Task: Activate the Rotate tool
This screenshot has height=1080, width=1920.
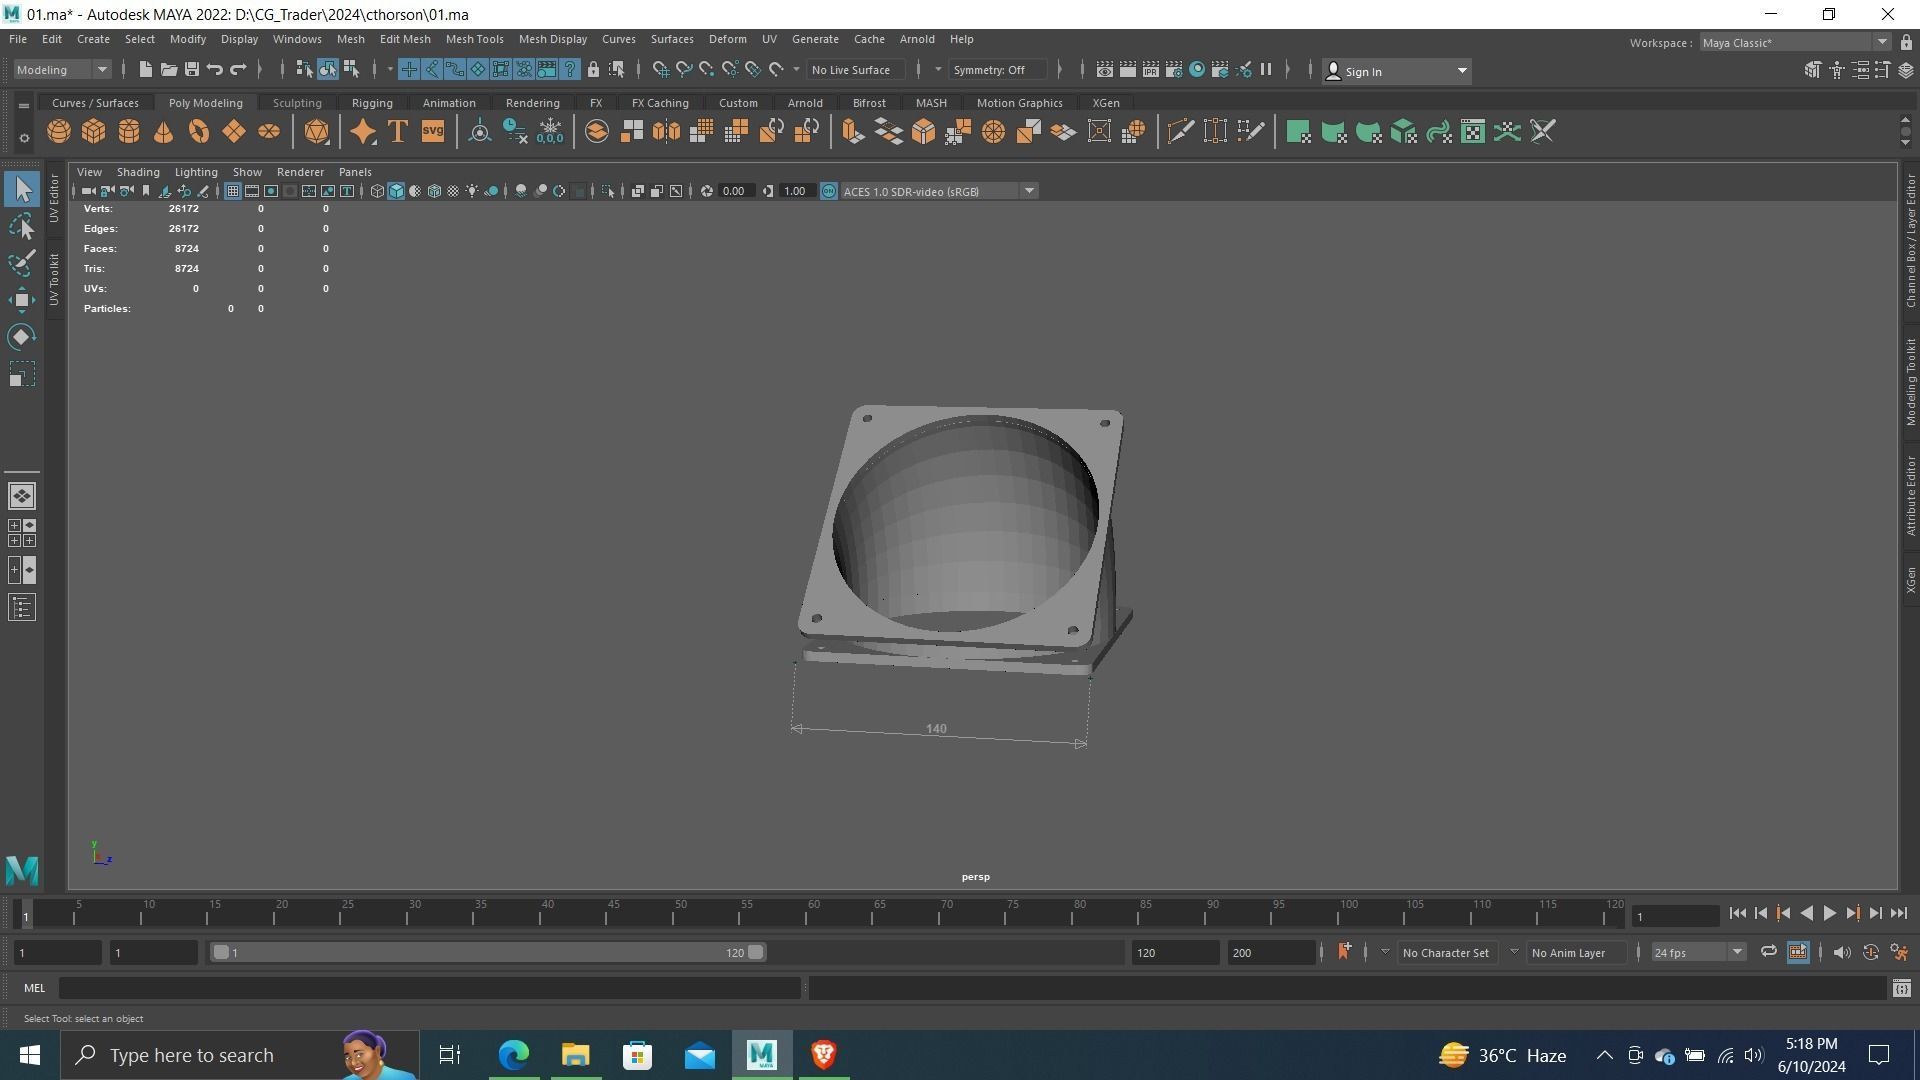Action: pyautogui.click(x=22, y=337)
